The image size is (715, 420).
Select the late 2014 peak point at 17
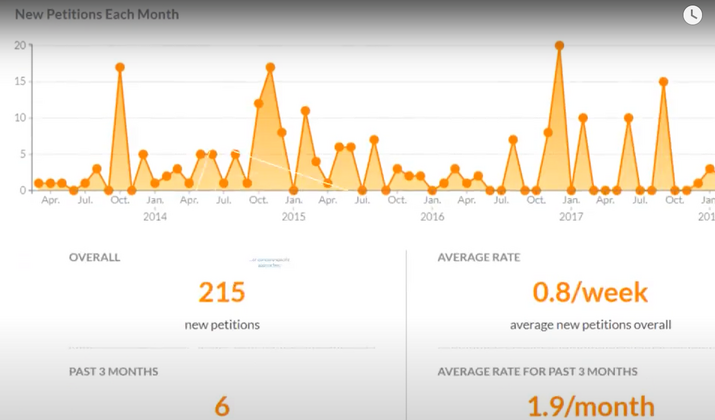(x=270, y=67)
